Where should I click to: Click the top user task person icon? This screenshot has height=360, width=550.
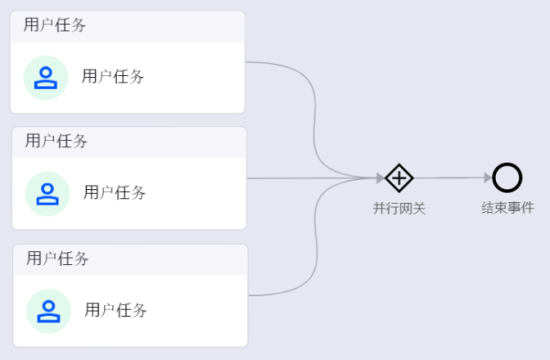(x=46, y=78)
